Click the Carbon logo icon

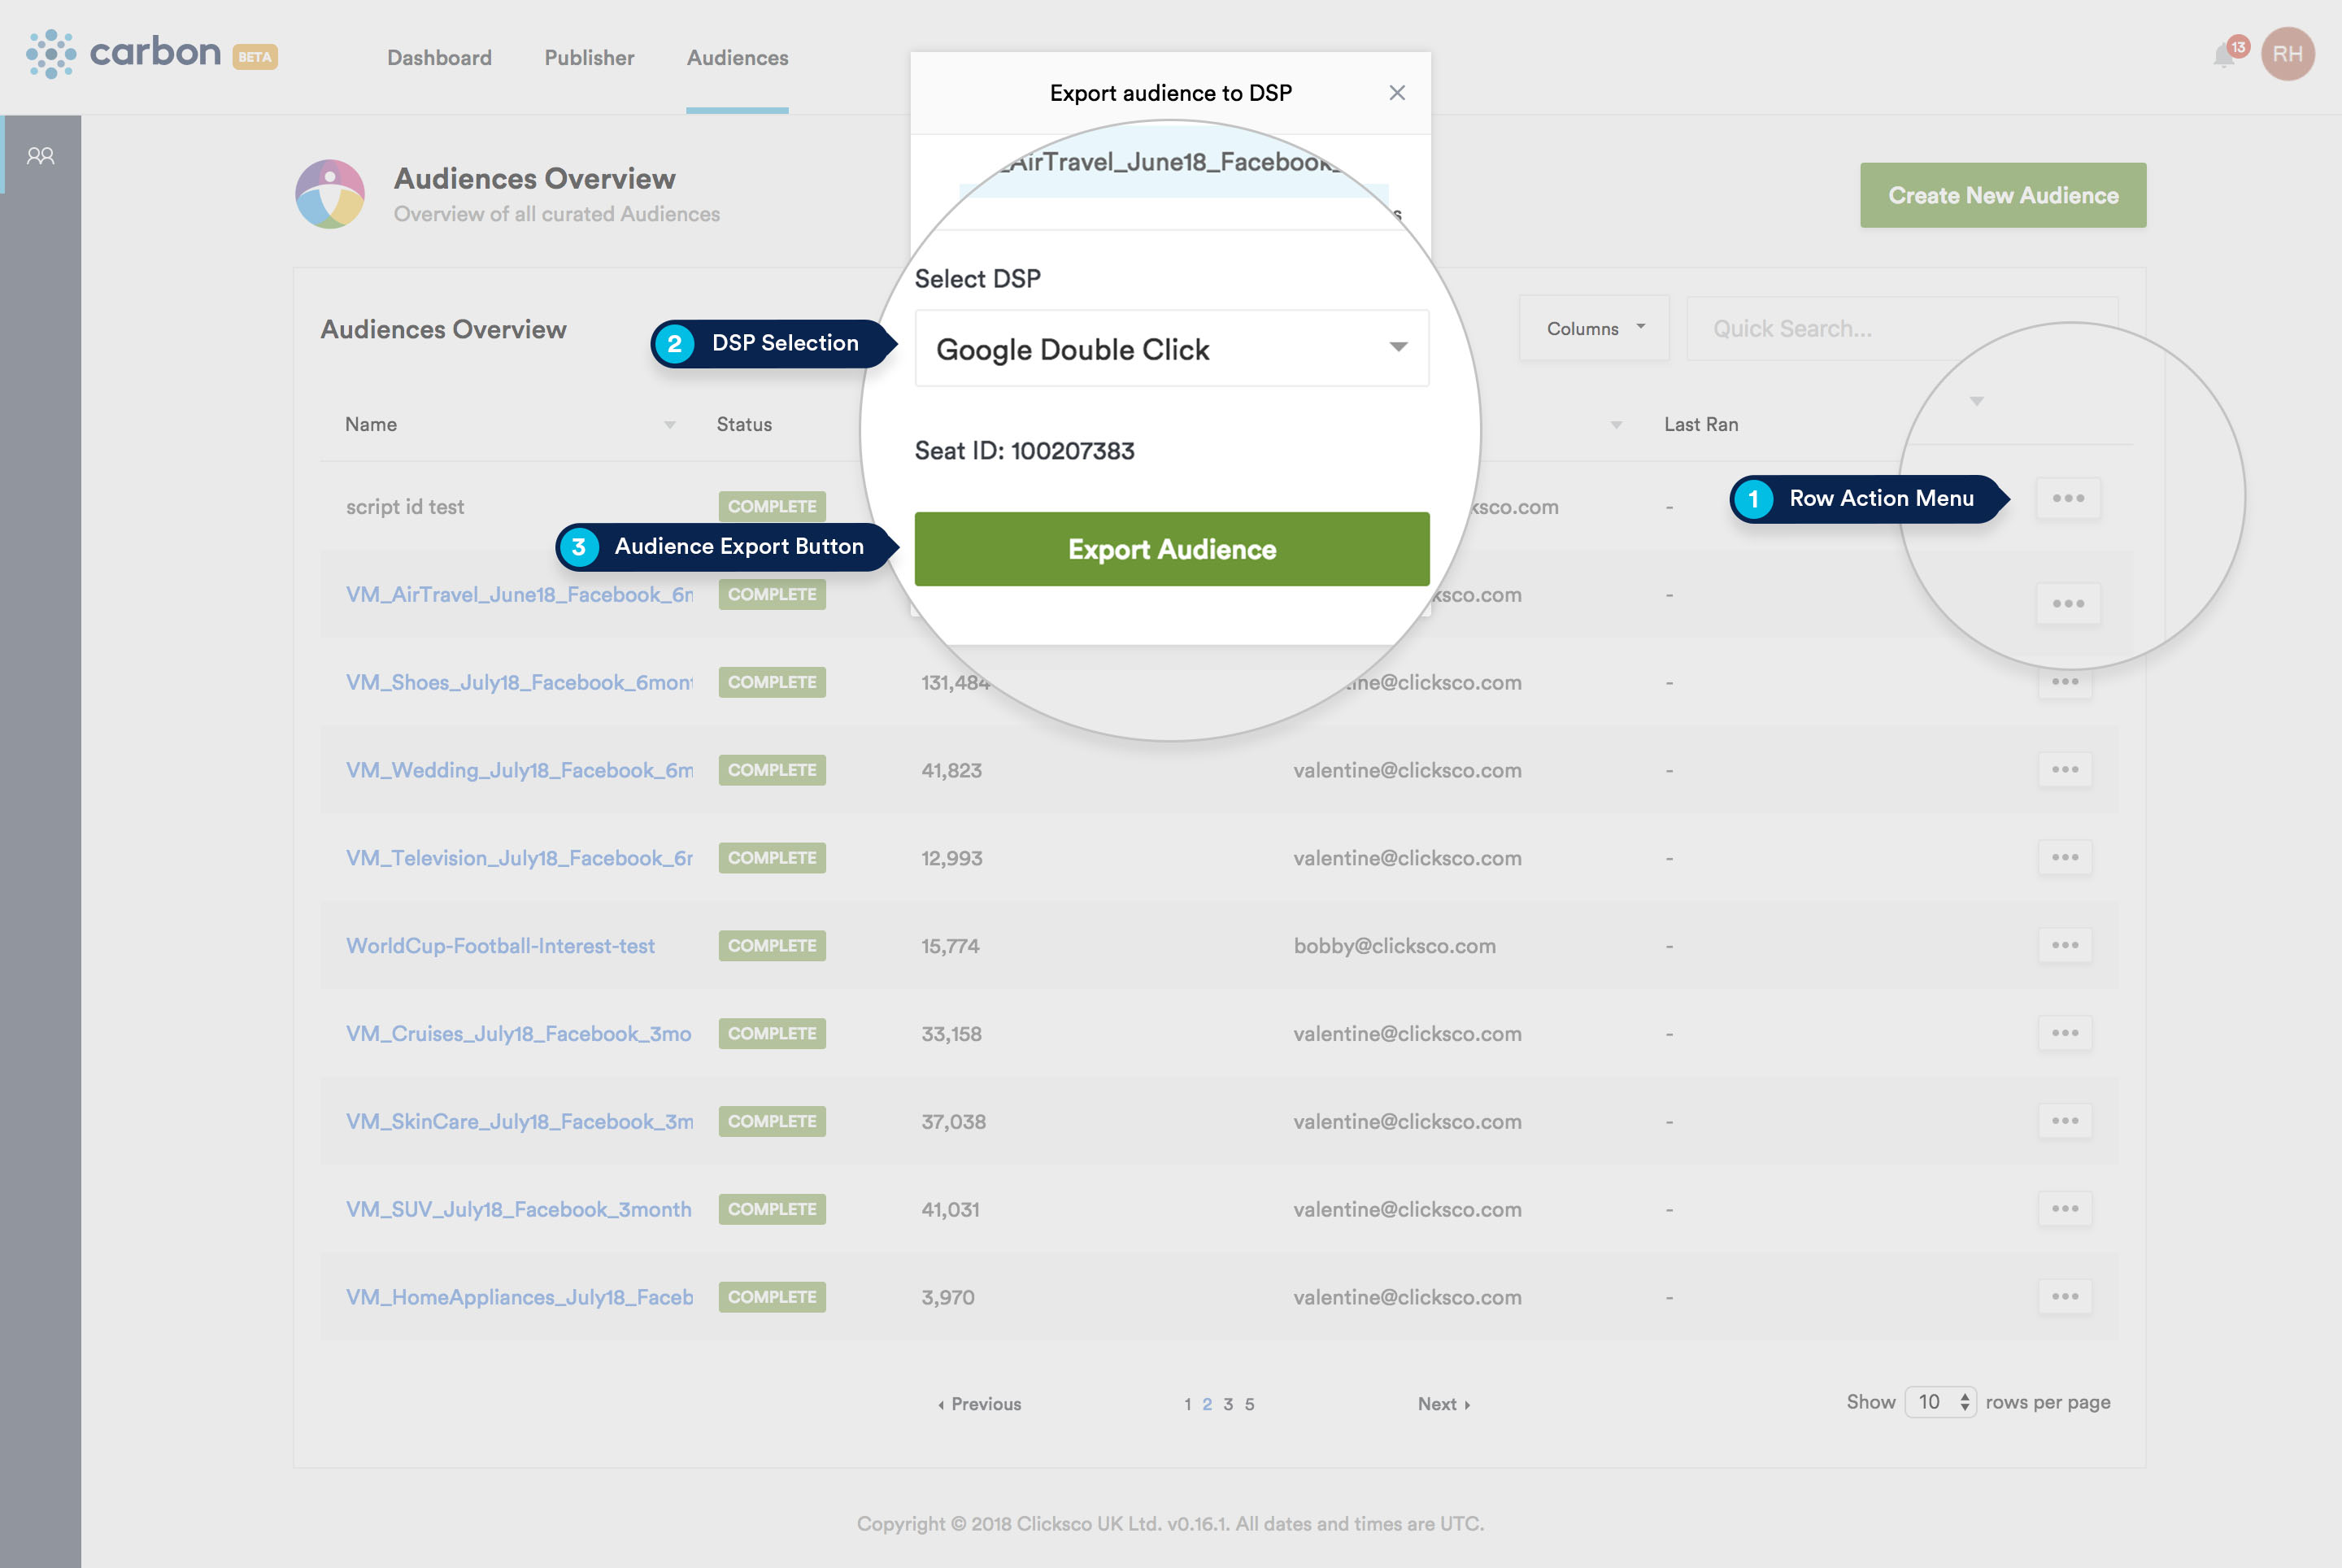tap(50, 54)
